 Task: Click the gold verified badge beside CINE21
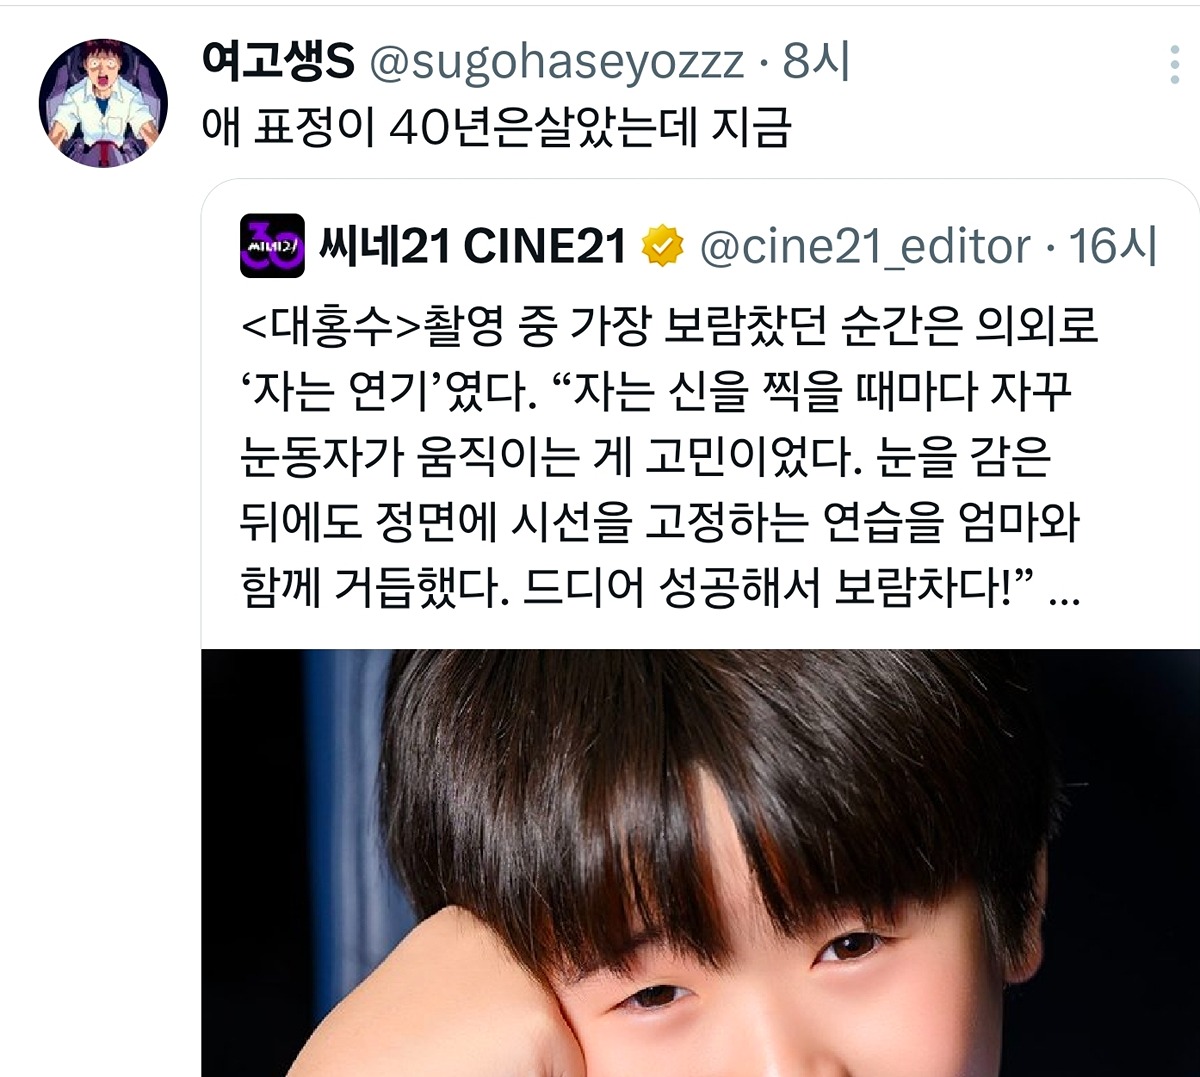[x=662, y=247]
